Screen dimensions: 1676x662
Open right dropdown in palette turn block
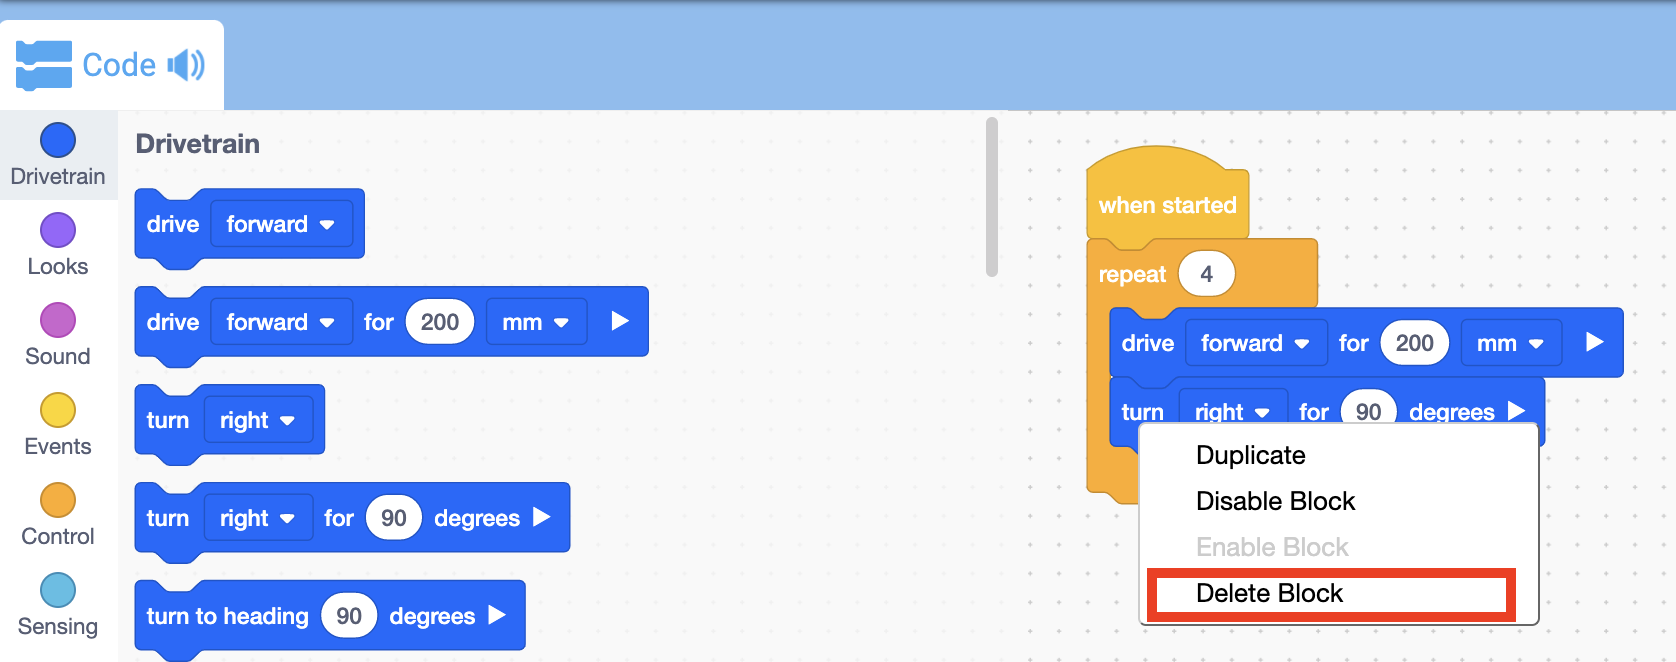257,420
